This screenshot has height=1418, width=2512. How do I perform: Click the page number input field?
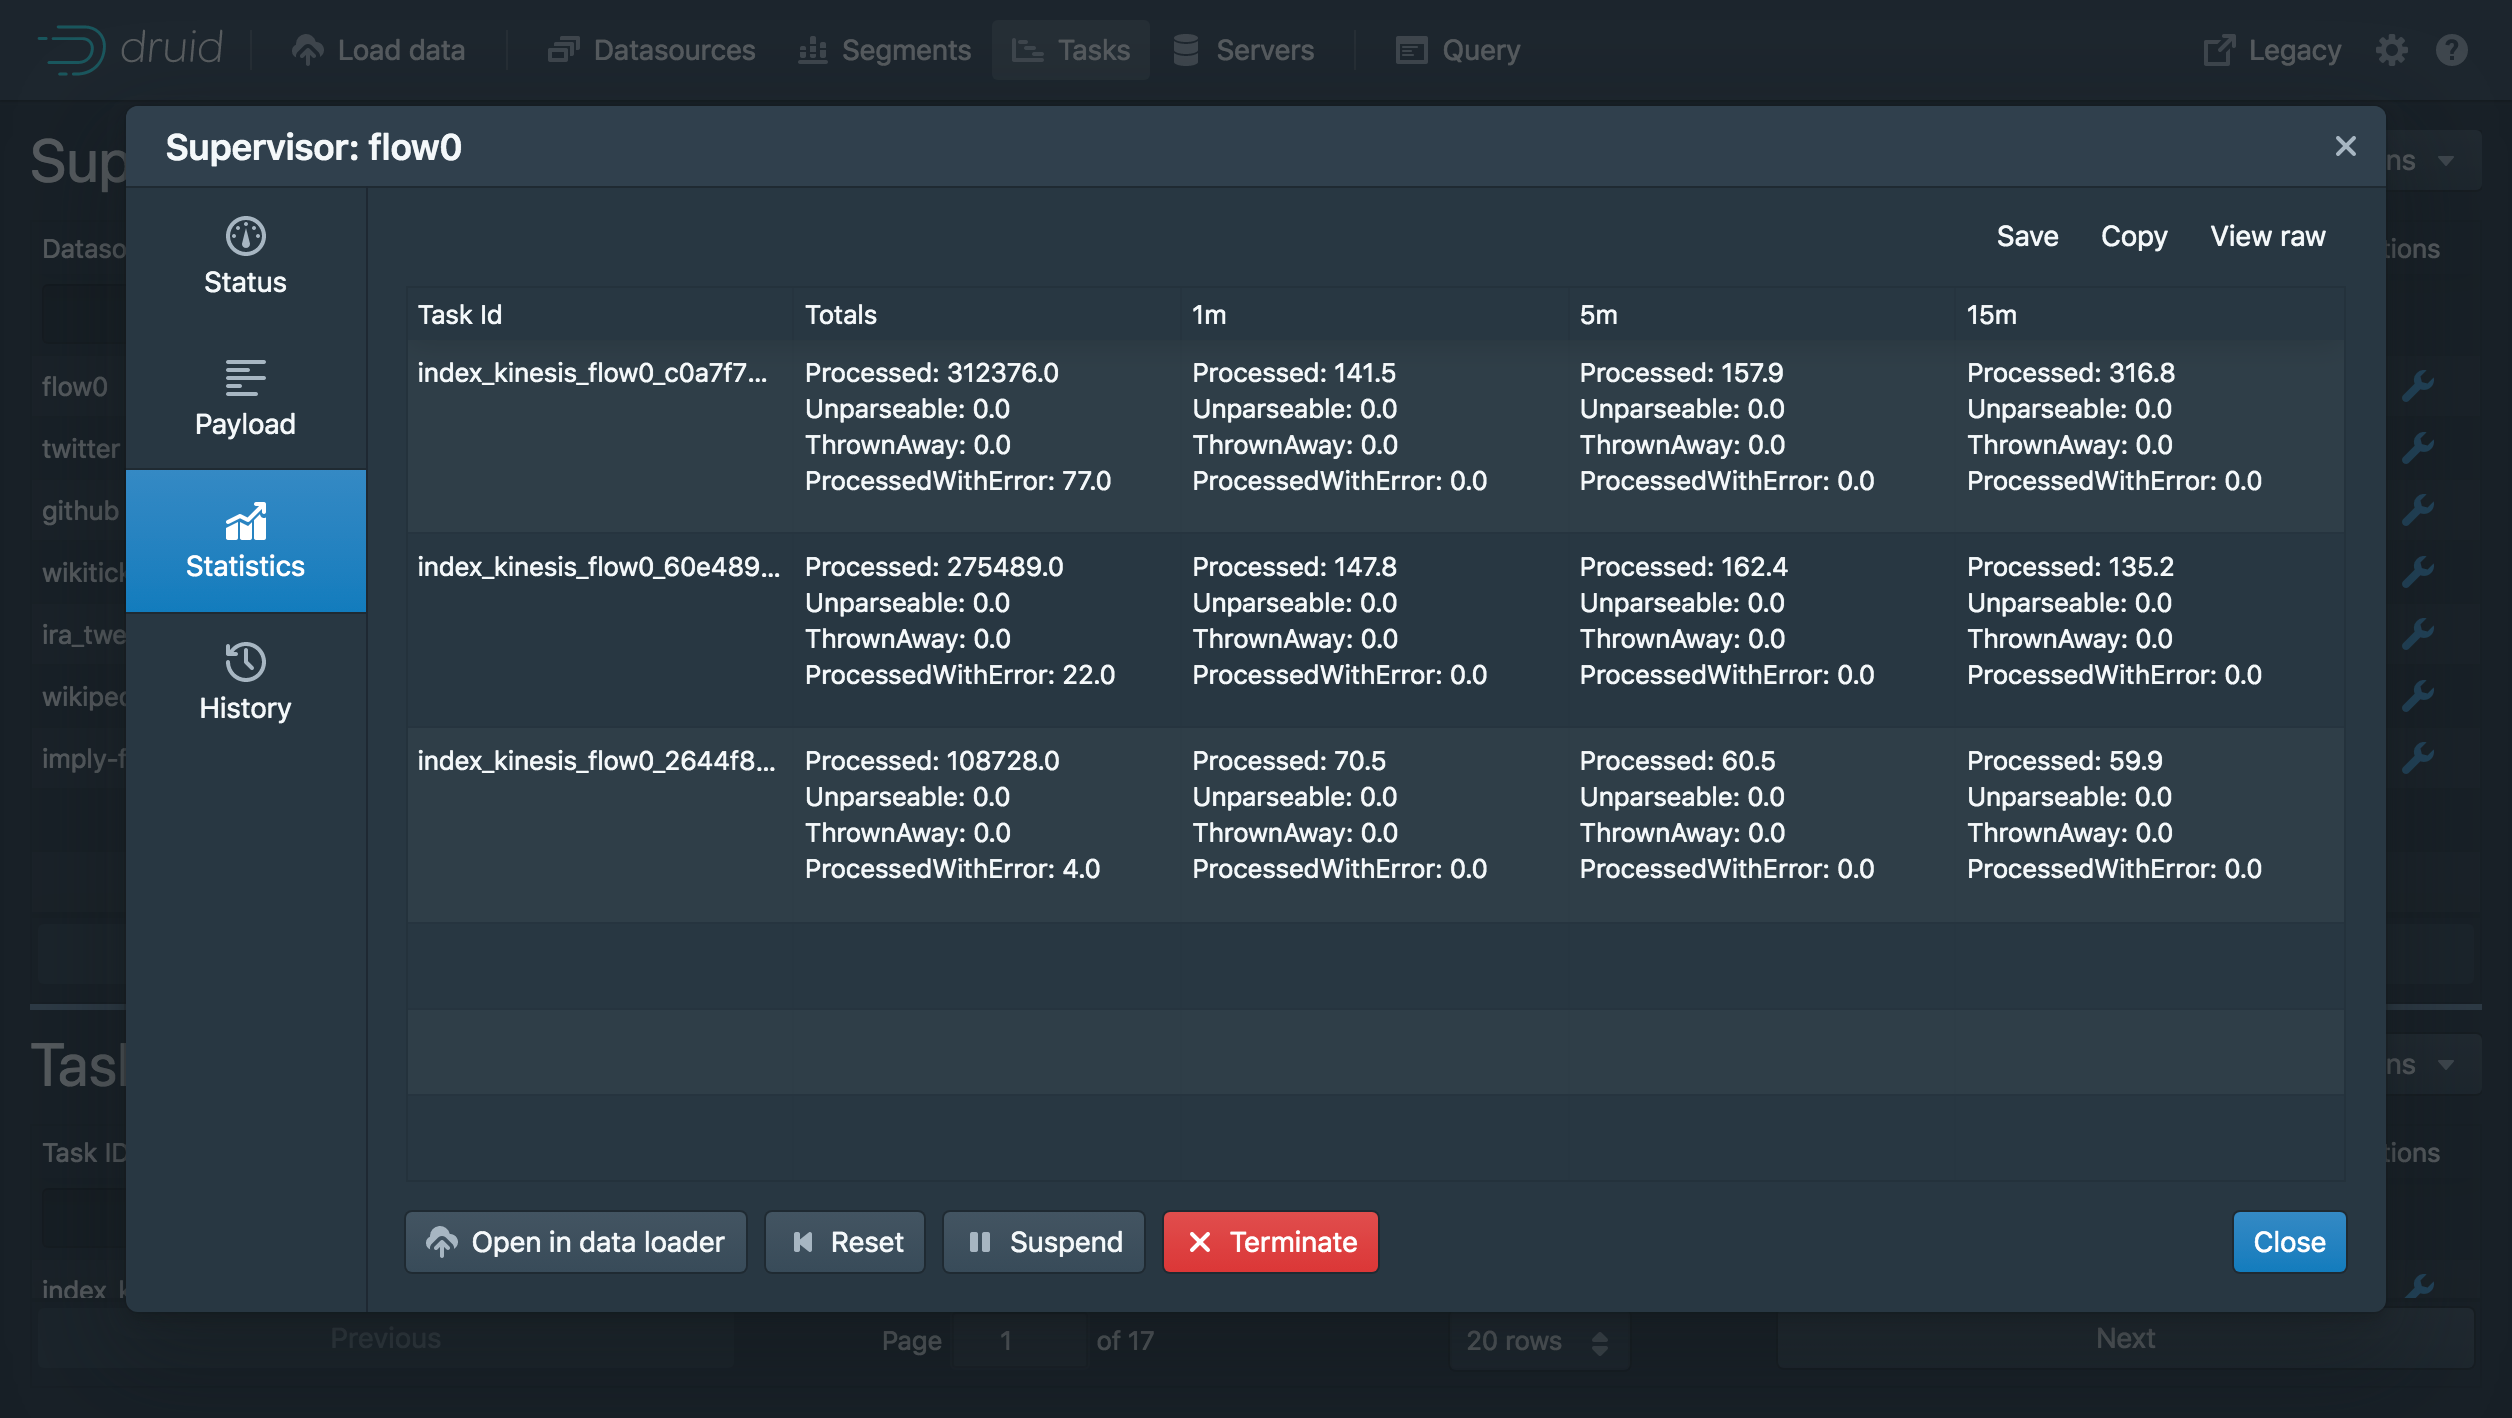pyautogui.click(x=1017, y=1341)
